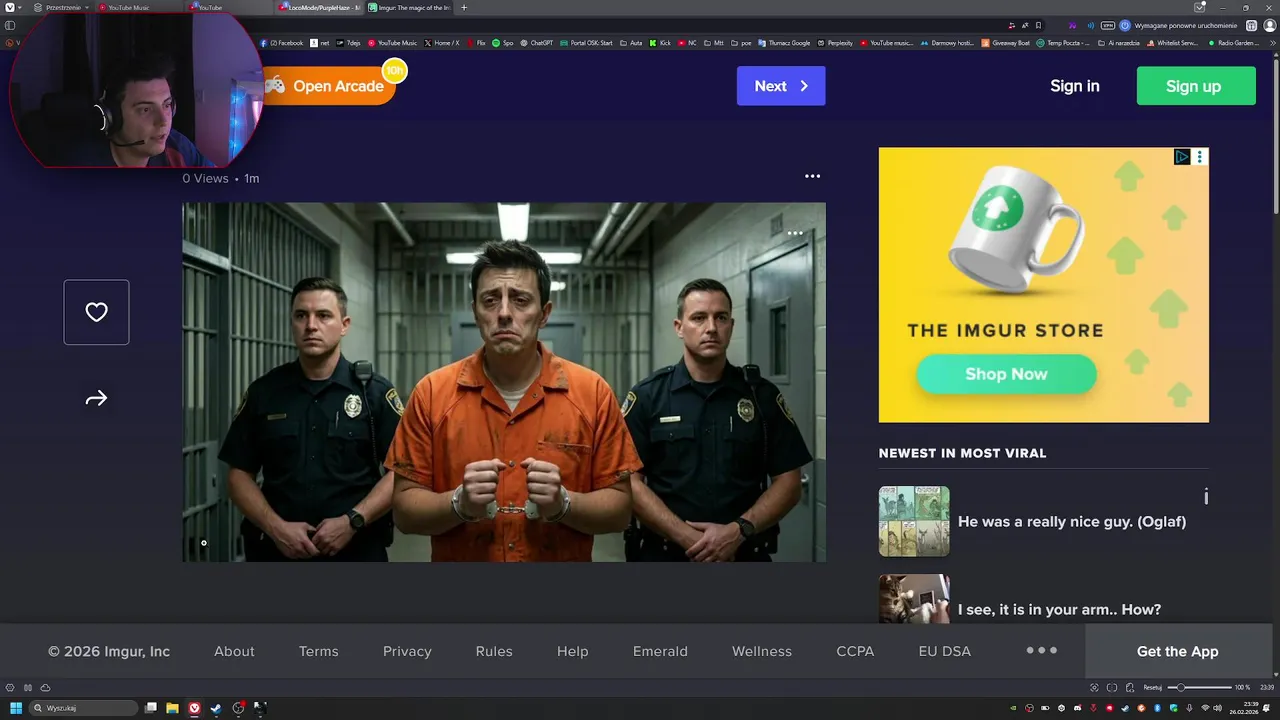Open the Facebook bookmark
The image size is (1280, 720).
(x=282, y=43)
